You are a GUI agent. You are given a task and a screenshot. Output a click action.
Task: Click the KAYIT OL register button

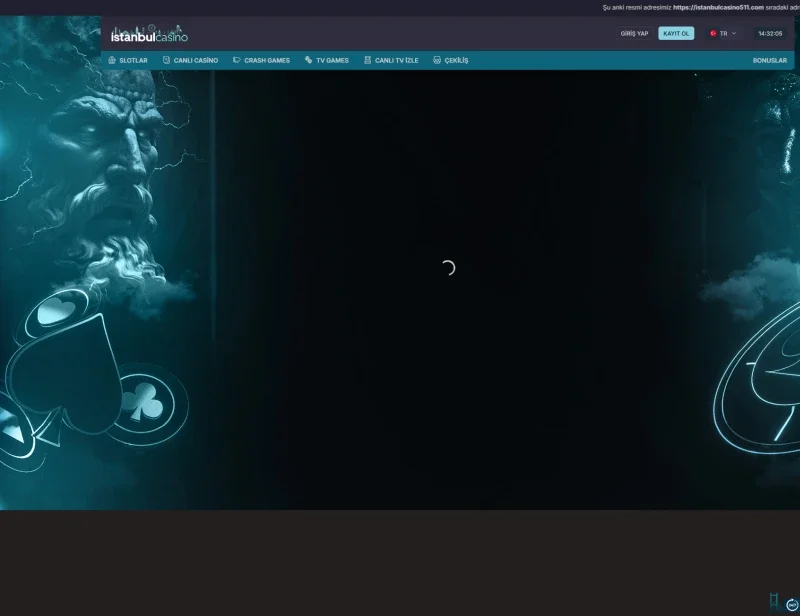(x=676, y=34)
